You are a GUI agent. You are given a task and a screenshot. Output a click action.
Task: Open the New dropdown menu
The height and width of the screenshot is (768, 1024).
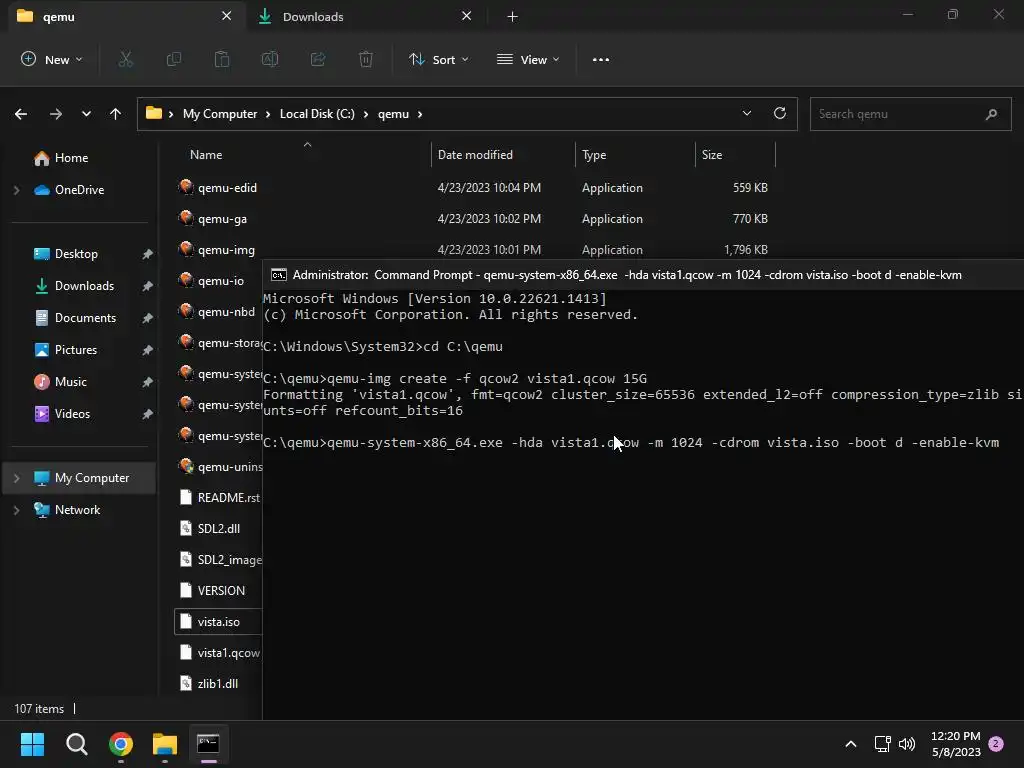52,59
